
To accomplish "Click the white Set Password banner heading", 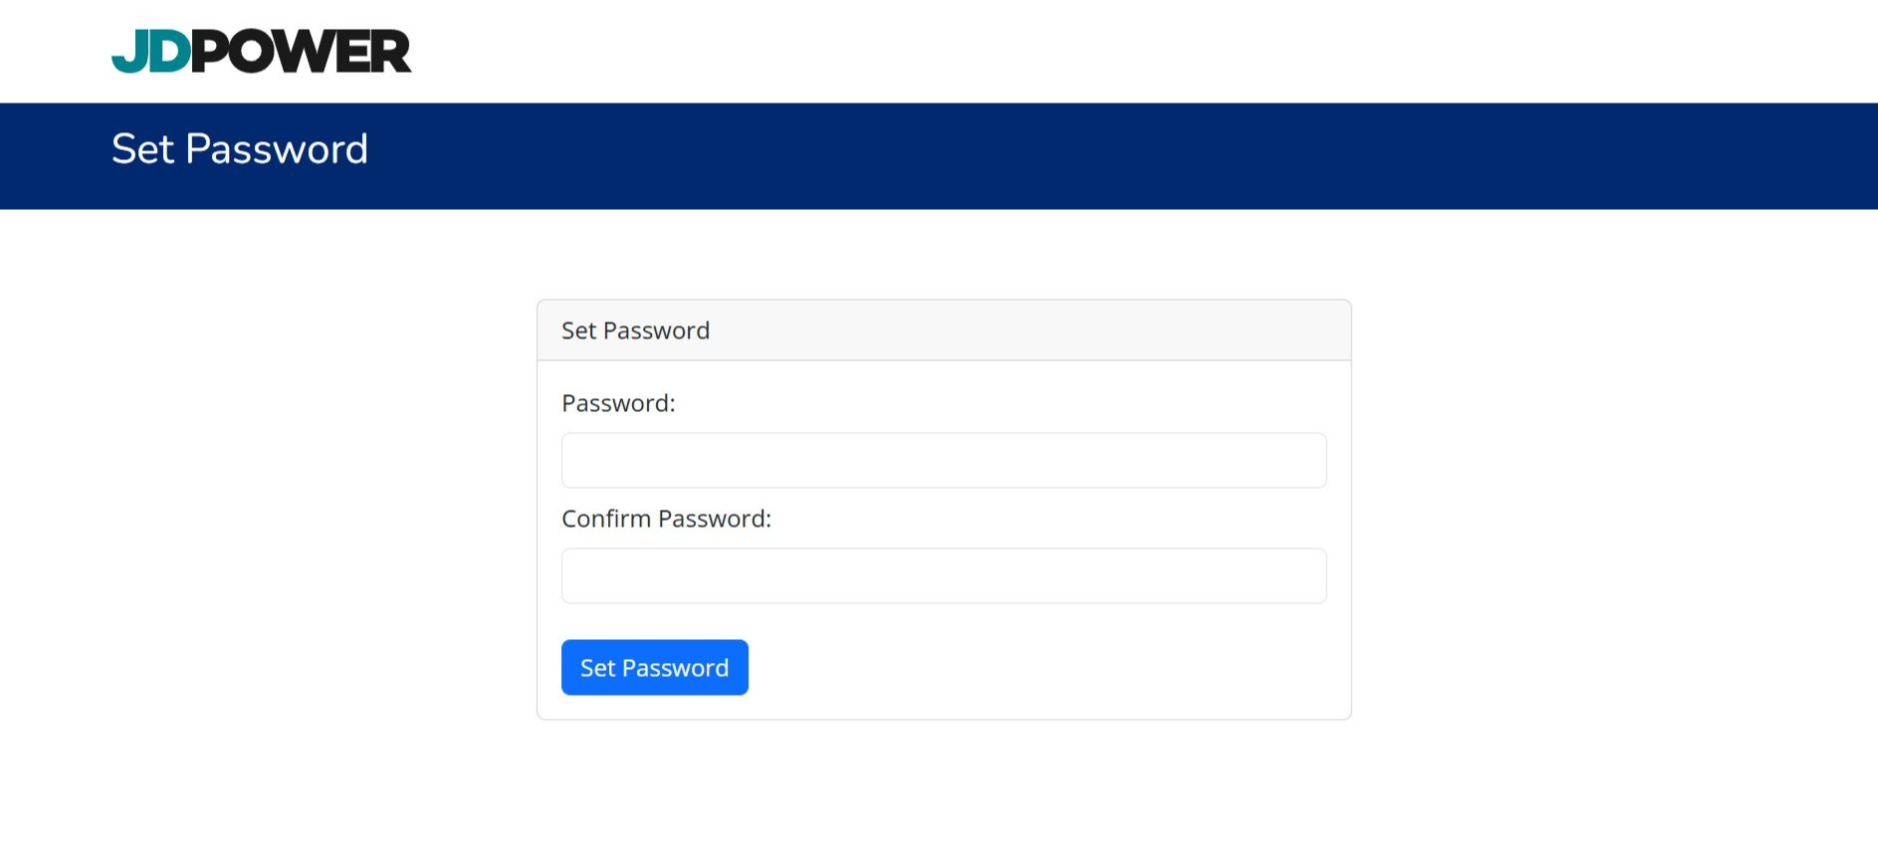I will [239, 149].
